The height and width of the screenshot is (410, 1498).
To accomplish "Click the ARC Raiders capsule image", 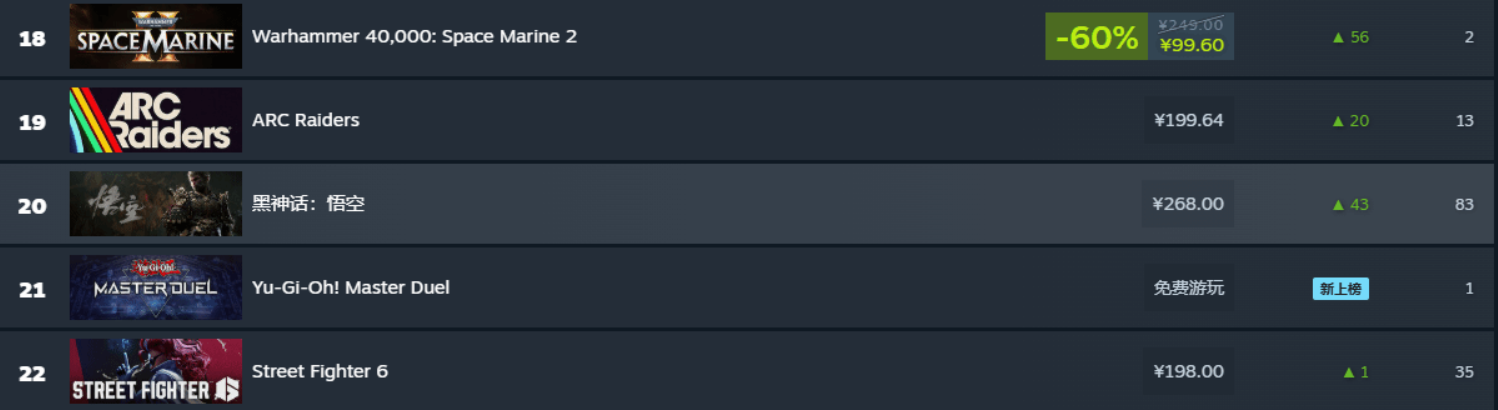I will pos(155,120).
